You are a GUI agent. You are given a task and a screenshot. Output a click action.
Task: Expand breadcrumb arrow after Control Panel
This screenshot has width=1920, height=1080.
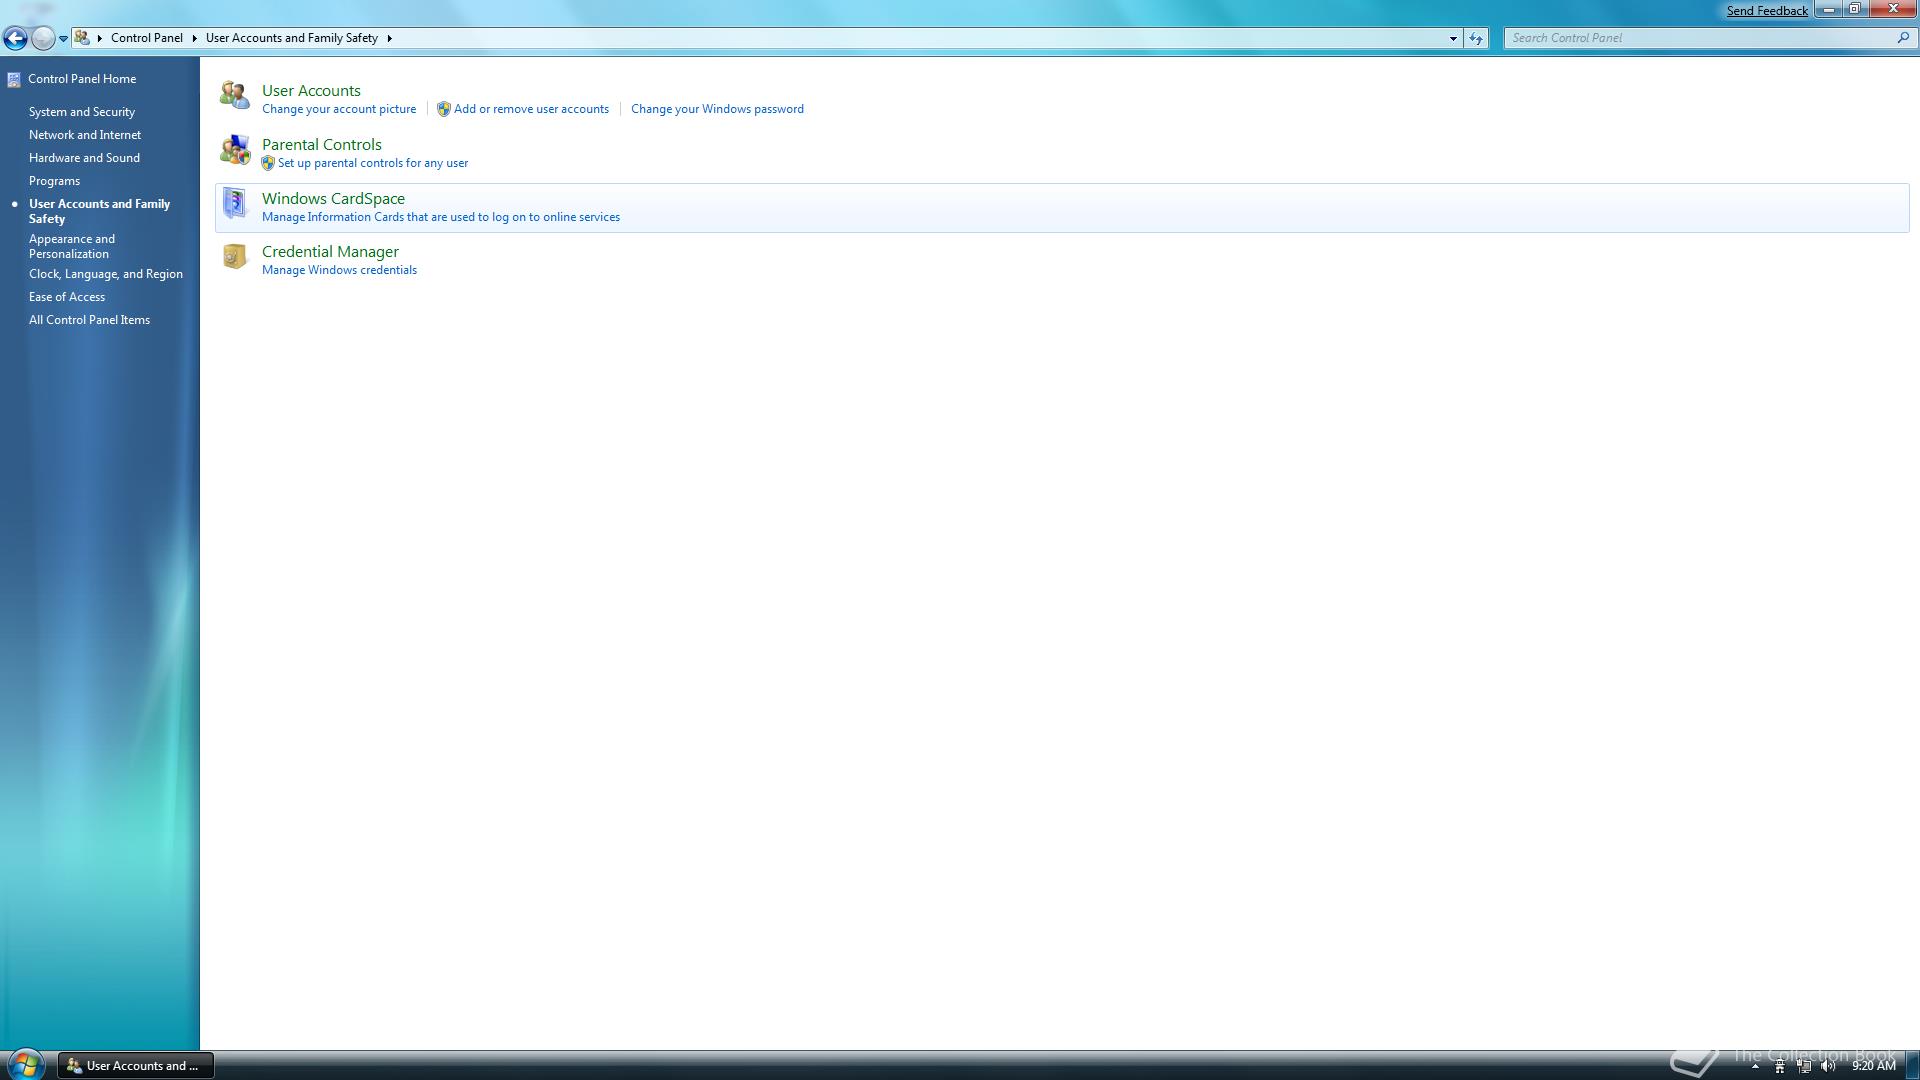tap(194, 38)
